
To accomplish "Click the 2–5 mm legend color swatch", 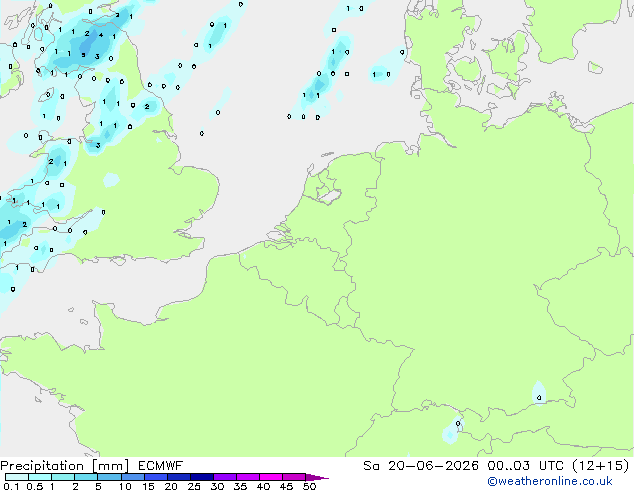I will tap(86, 477).
